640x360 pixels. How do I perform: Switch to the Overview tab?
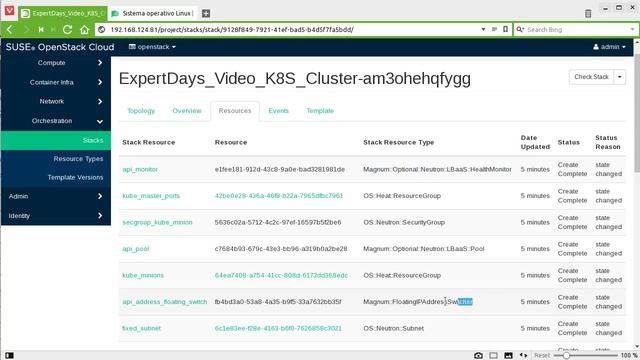187,111
